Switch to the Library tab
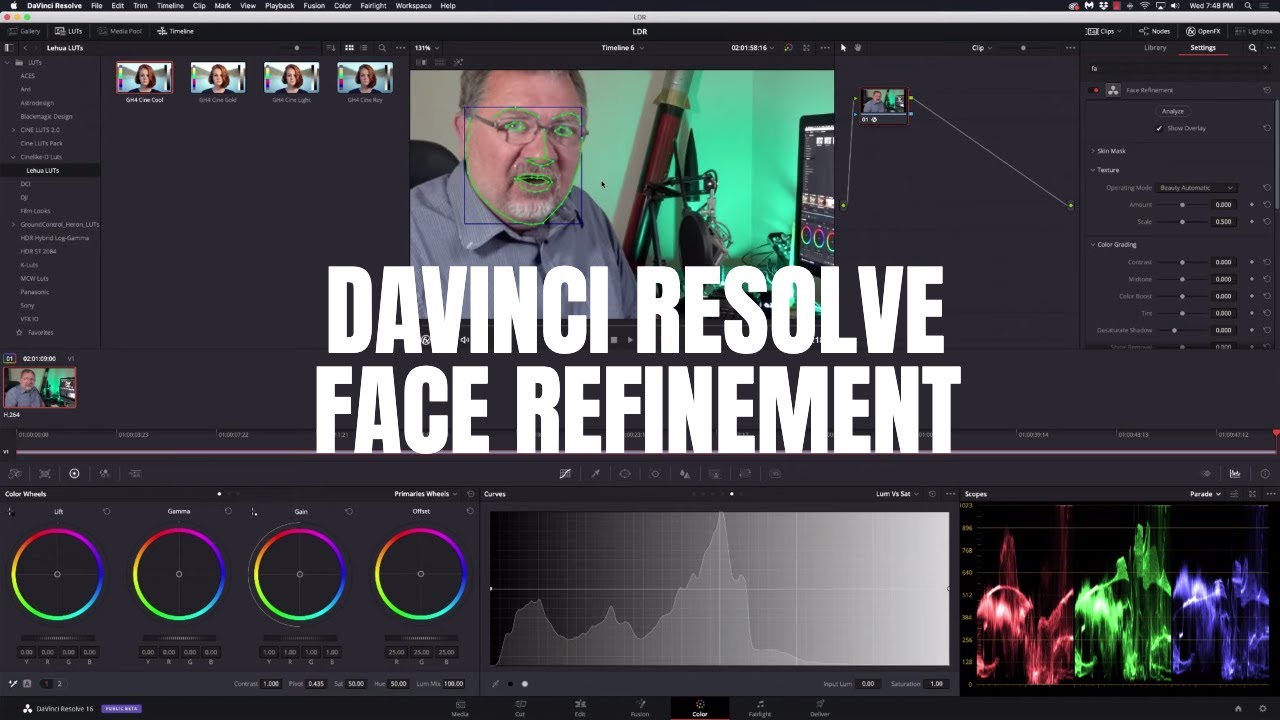 (1155, 47)
